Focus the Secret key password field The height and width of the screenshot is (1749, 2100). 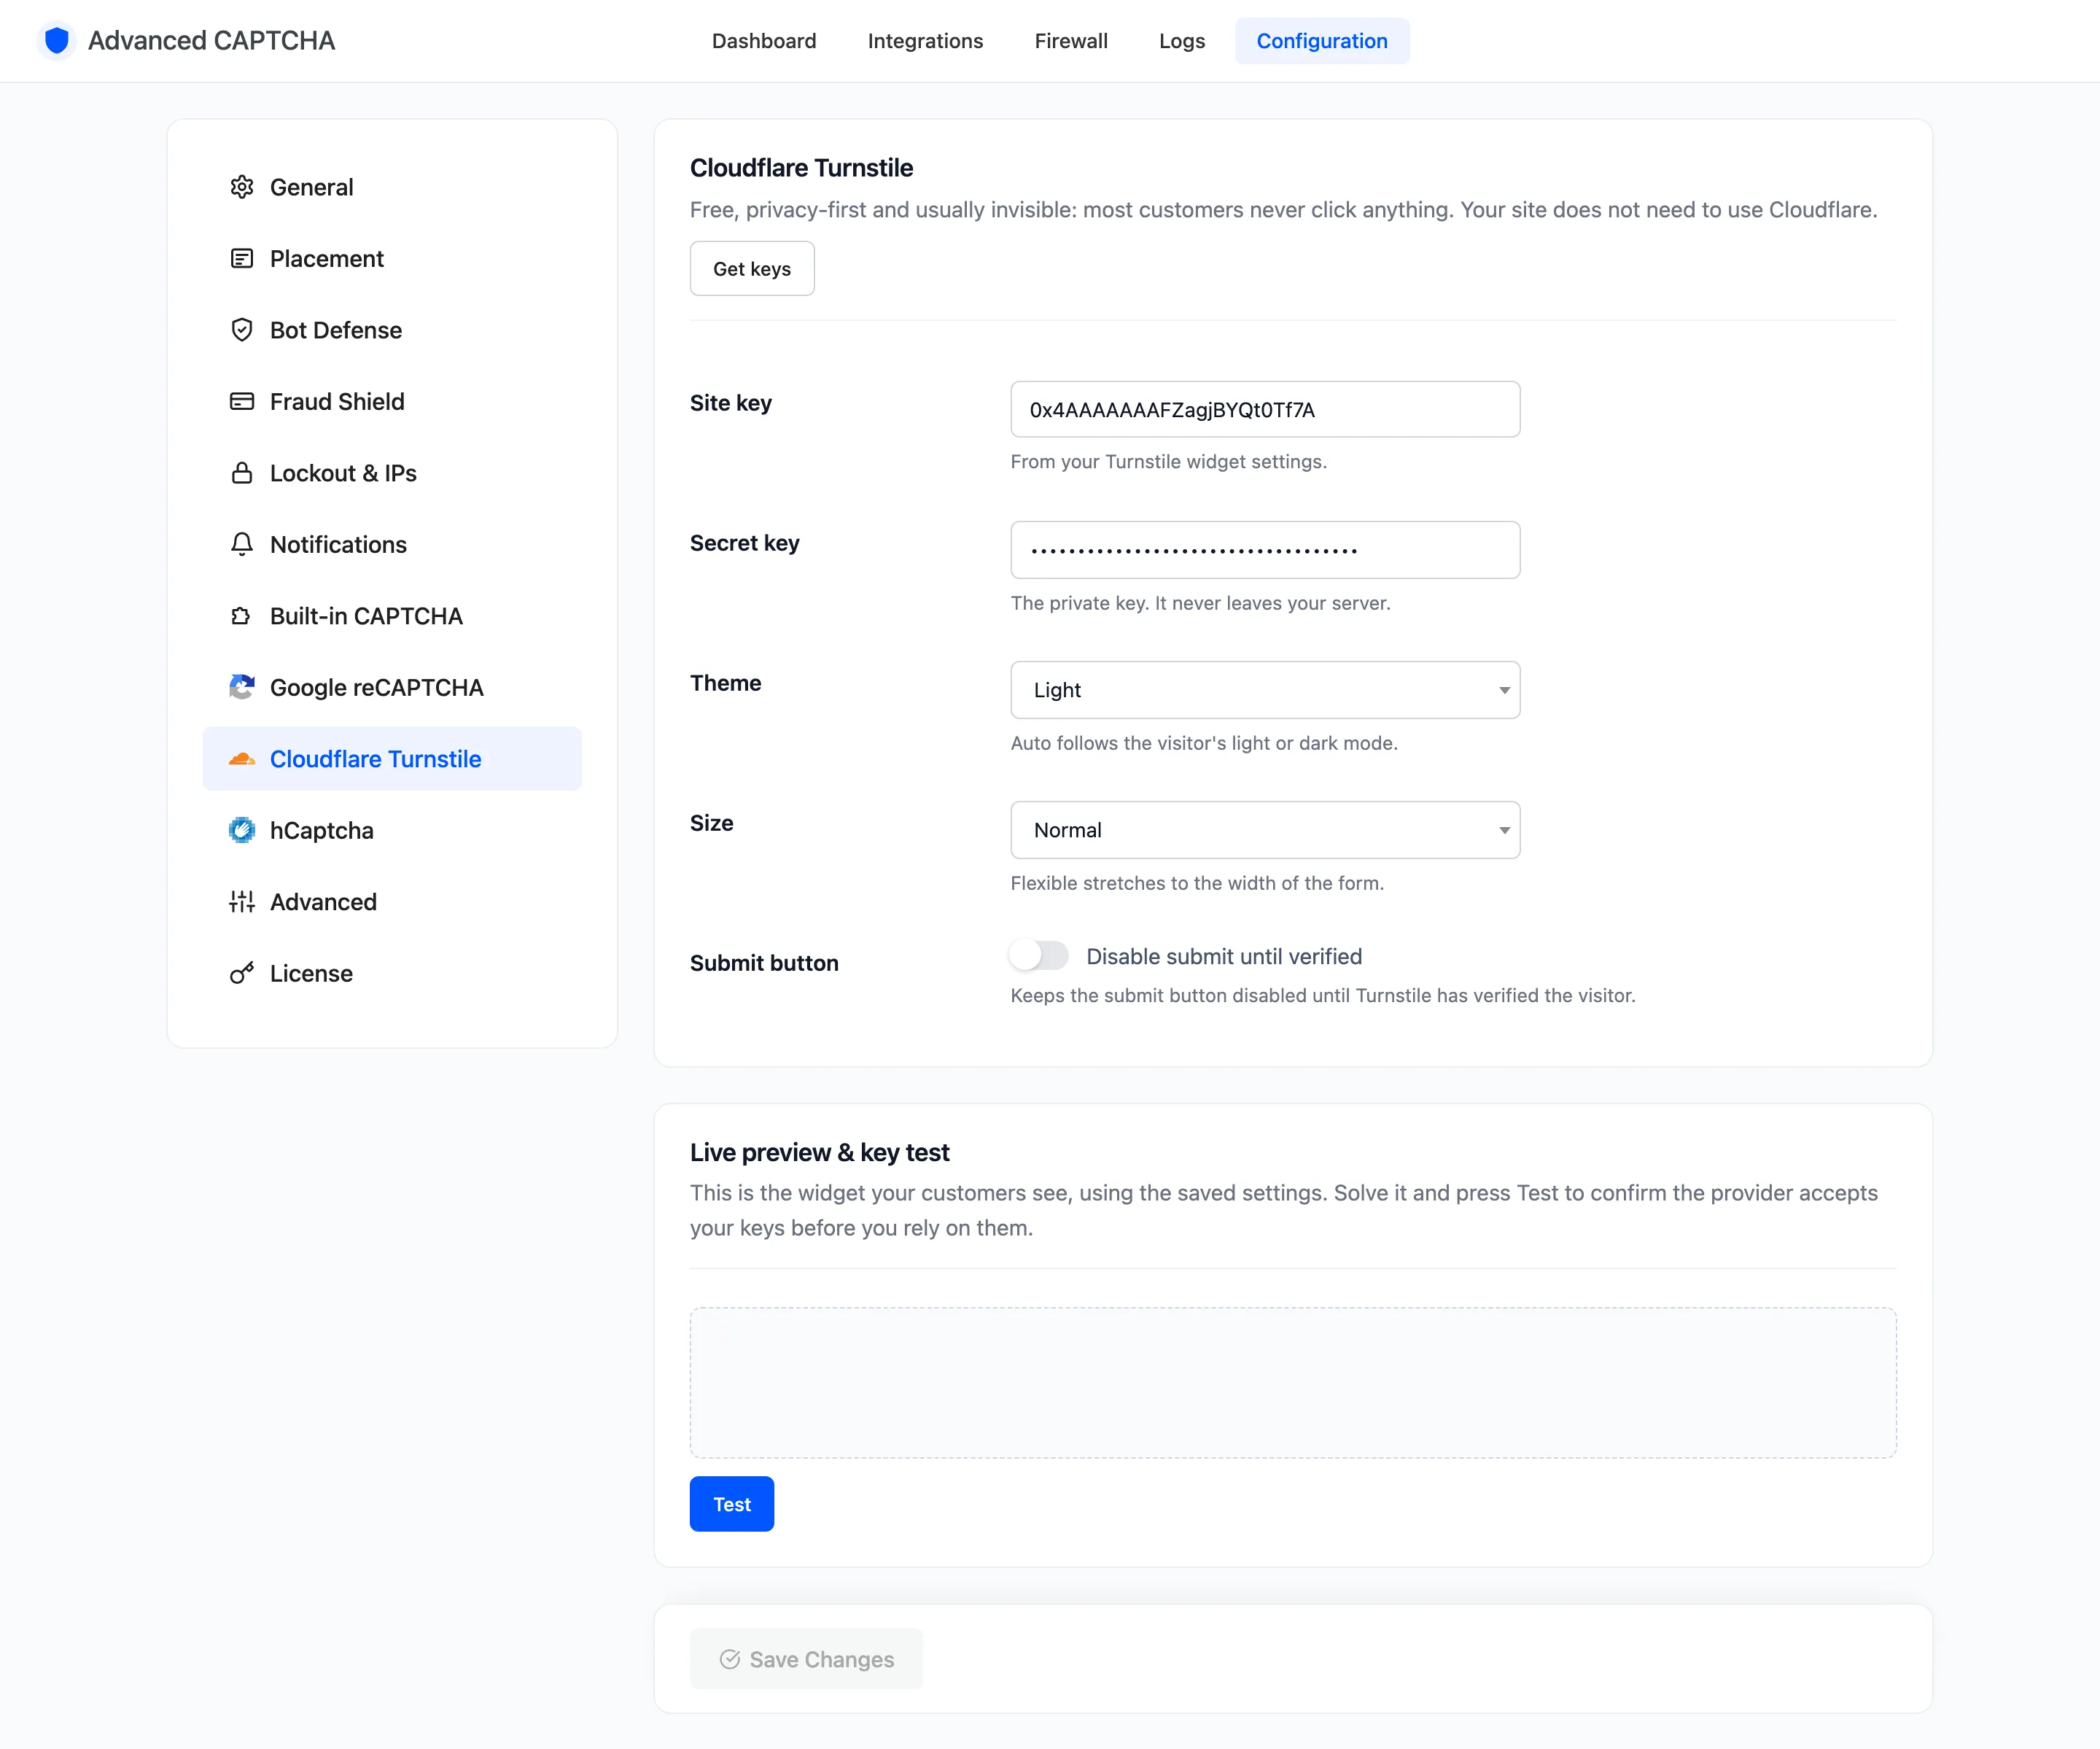coord(1265,550)
